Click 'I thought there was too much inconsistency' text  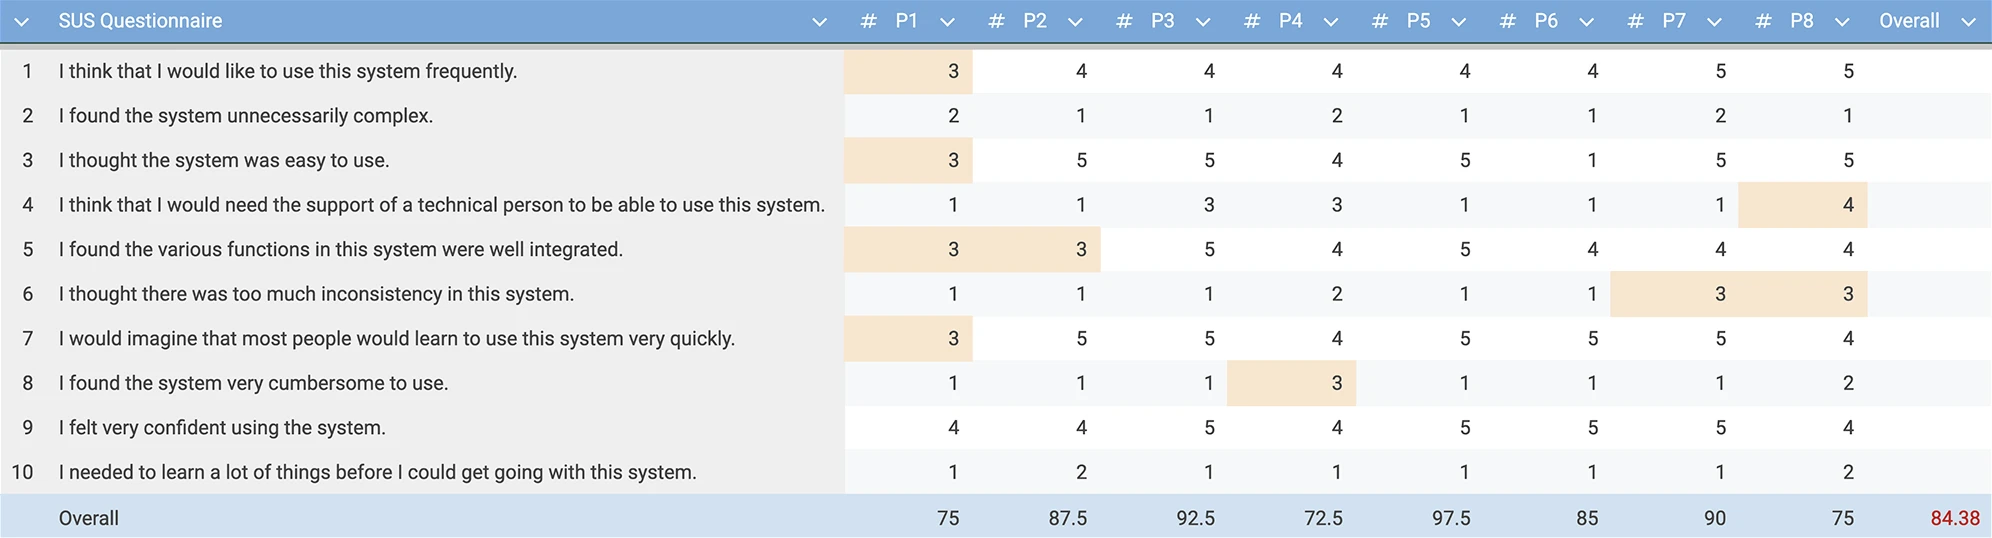316,294
